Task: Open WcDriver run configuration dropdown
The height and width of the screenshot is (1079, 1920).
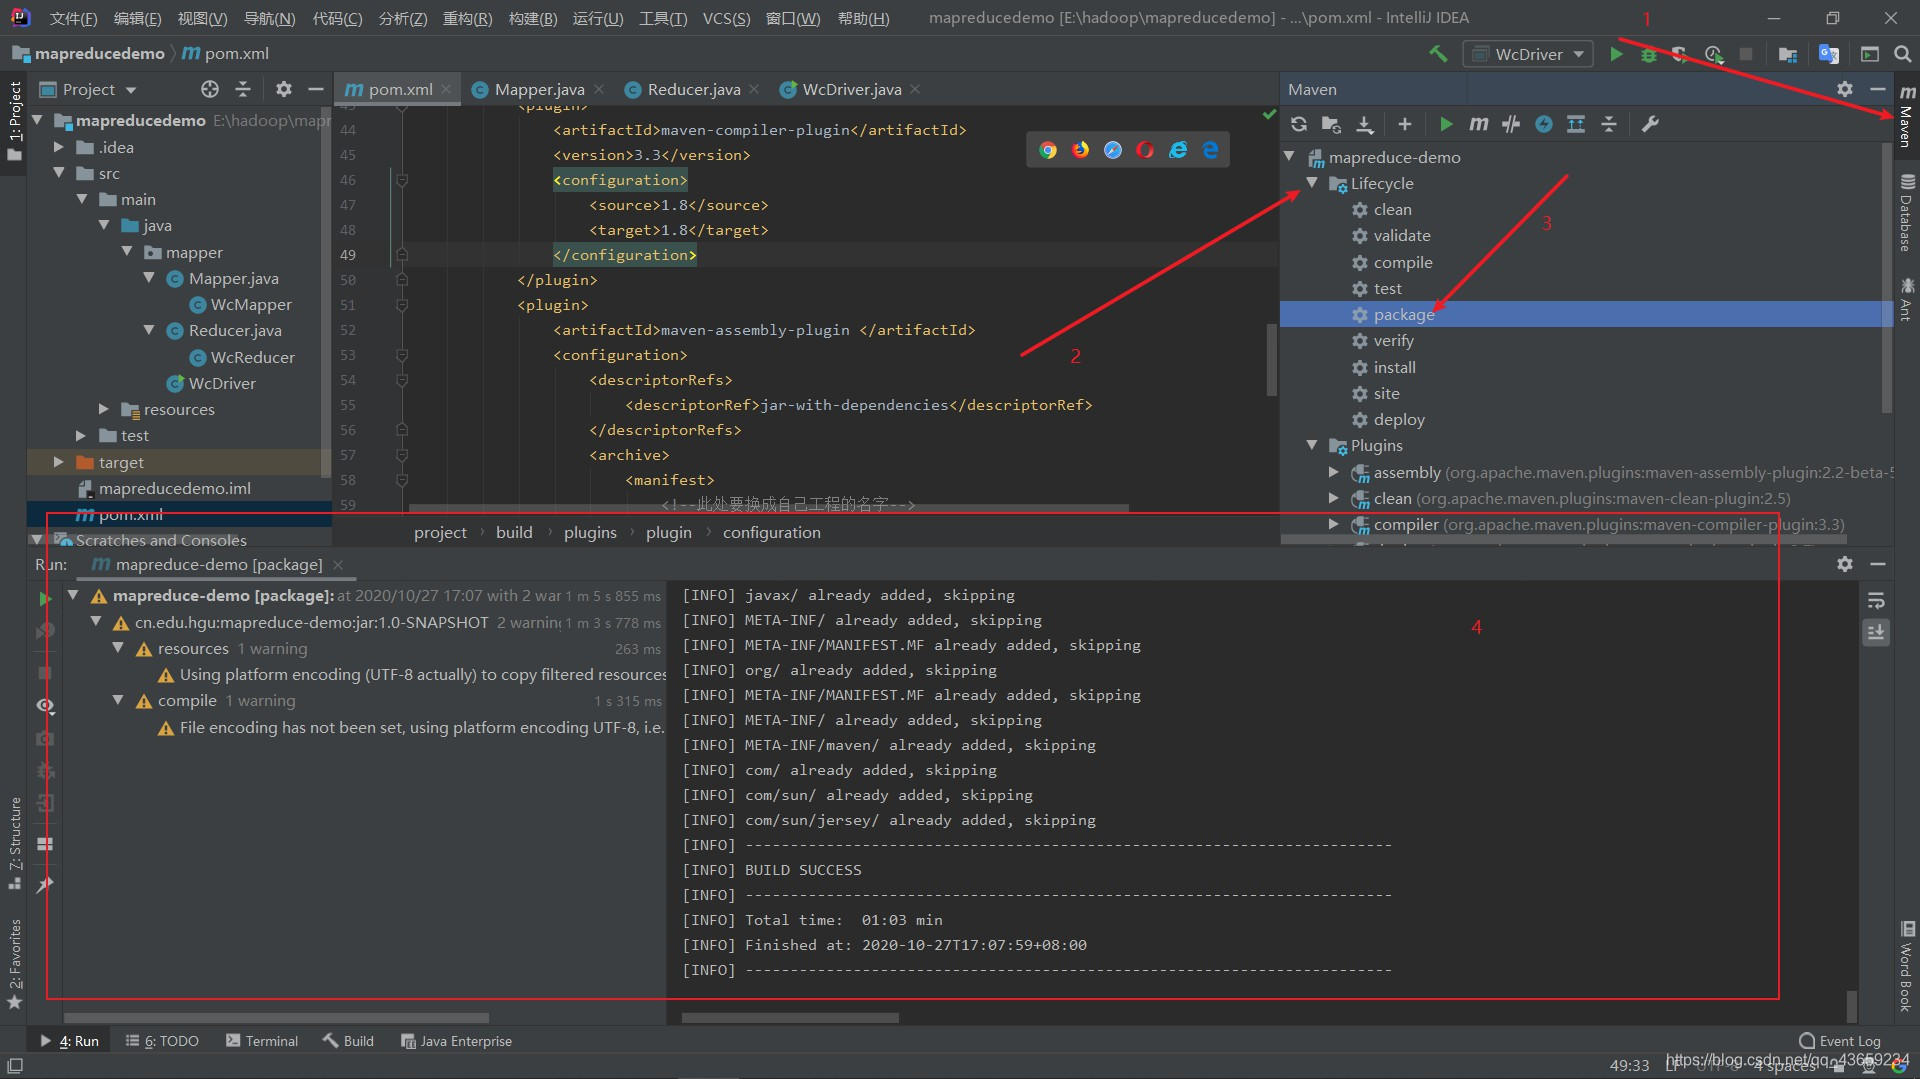Action: pos(1527,54)
